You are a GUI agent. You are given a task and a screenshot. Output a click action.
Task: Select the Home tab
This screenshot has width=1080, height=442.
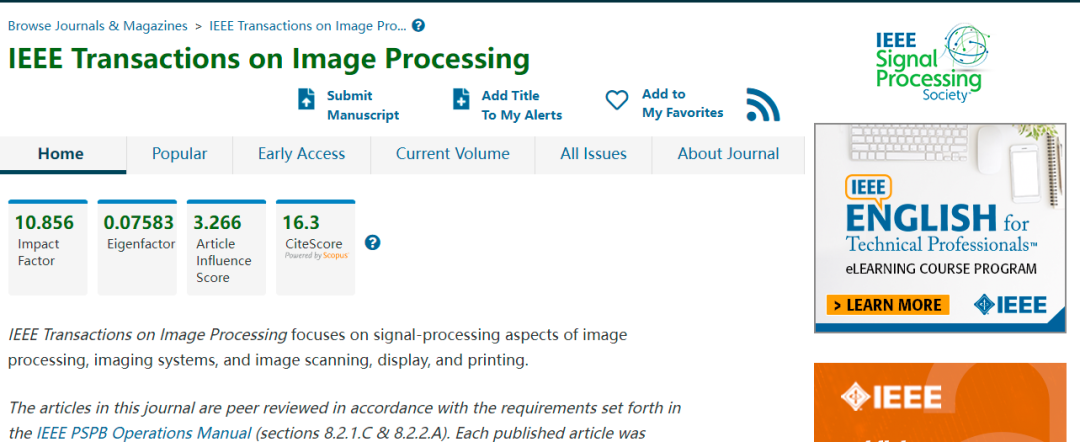coord(61,154)
